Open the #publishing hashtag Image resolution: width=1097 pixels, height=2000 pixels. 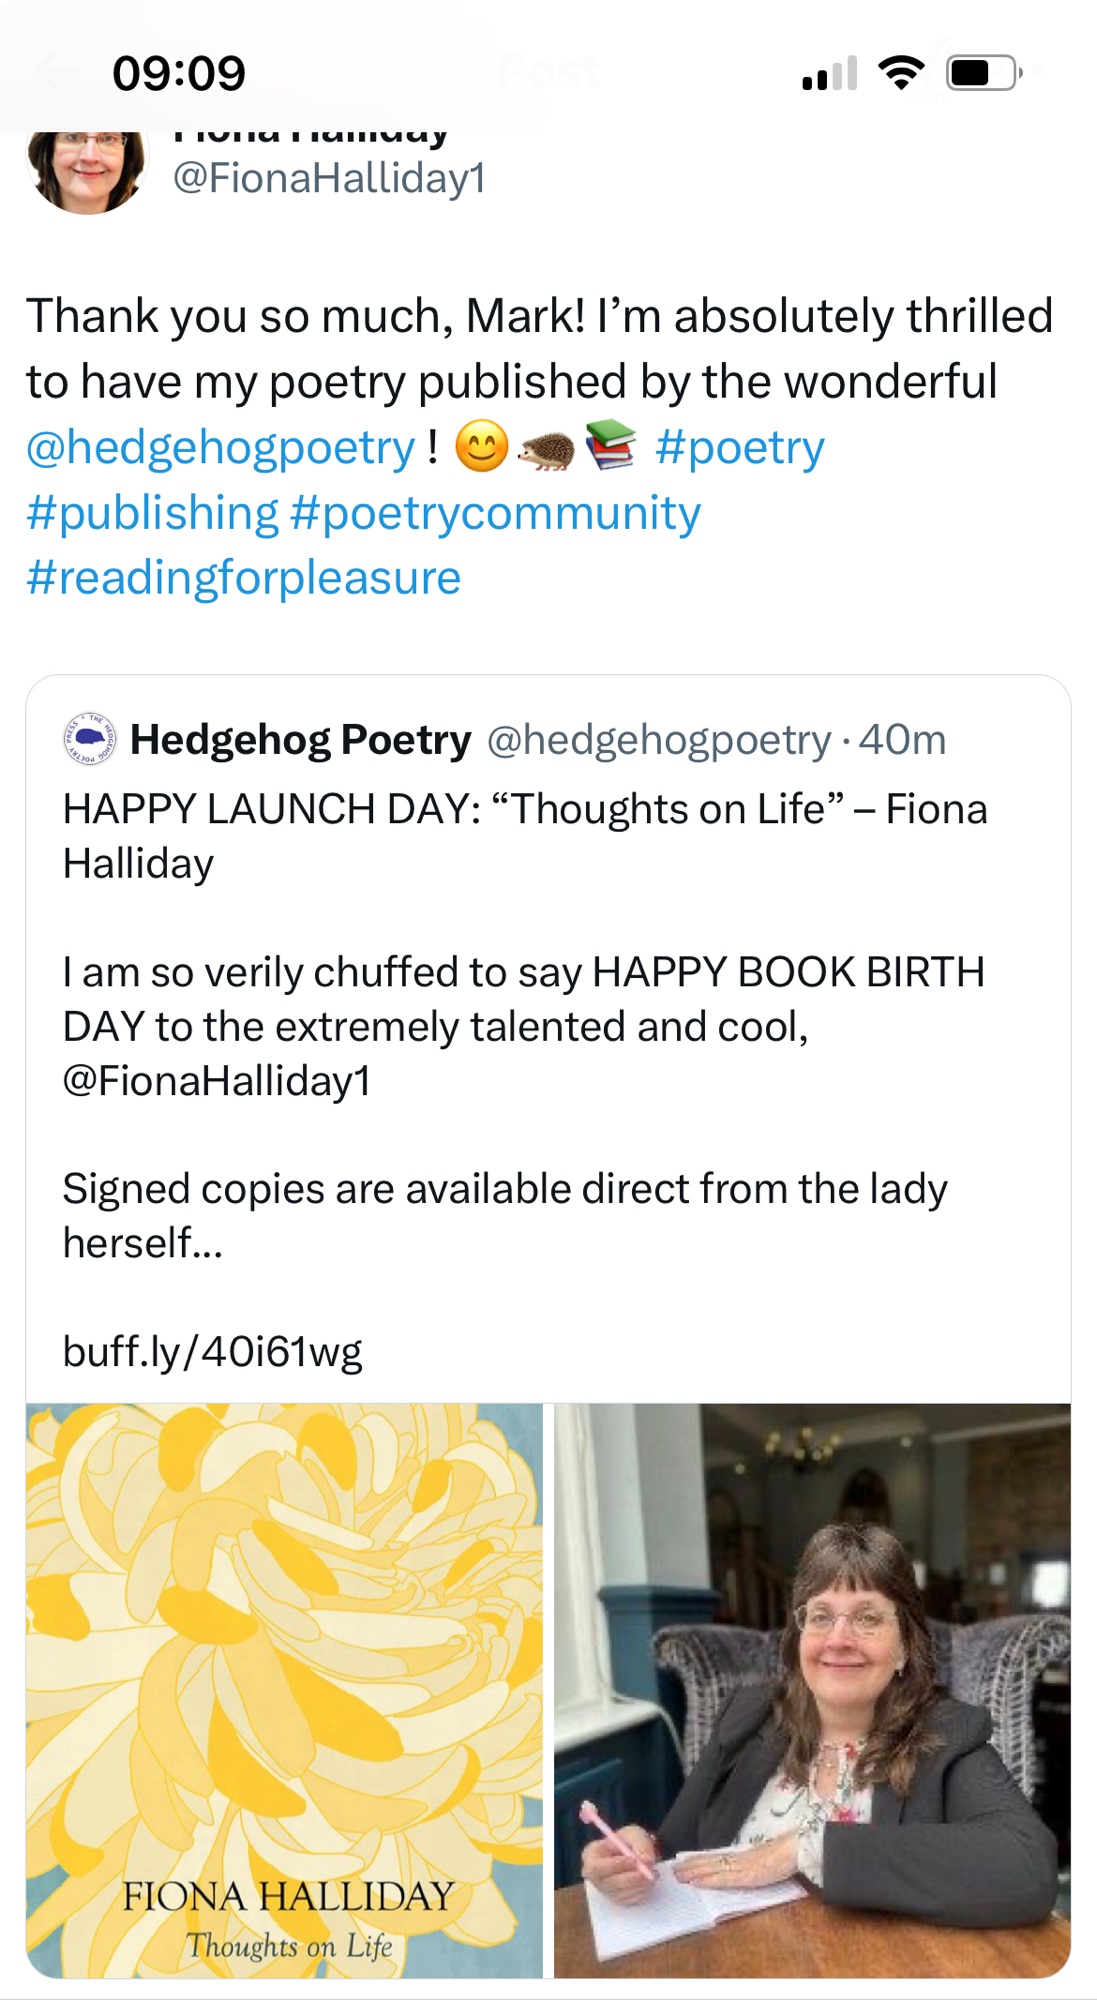pyautogui.click(x=152, y=513)
